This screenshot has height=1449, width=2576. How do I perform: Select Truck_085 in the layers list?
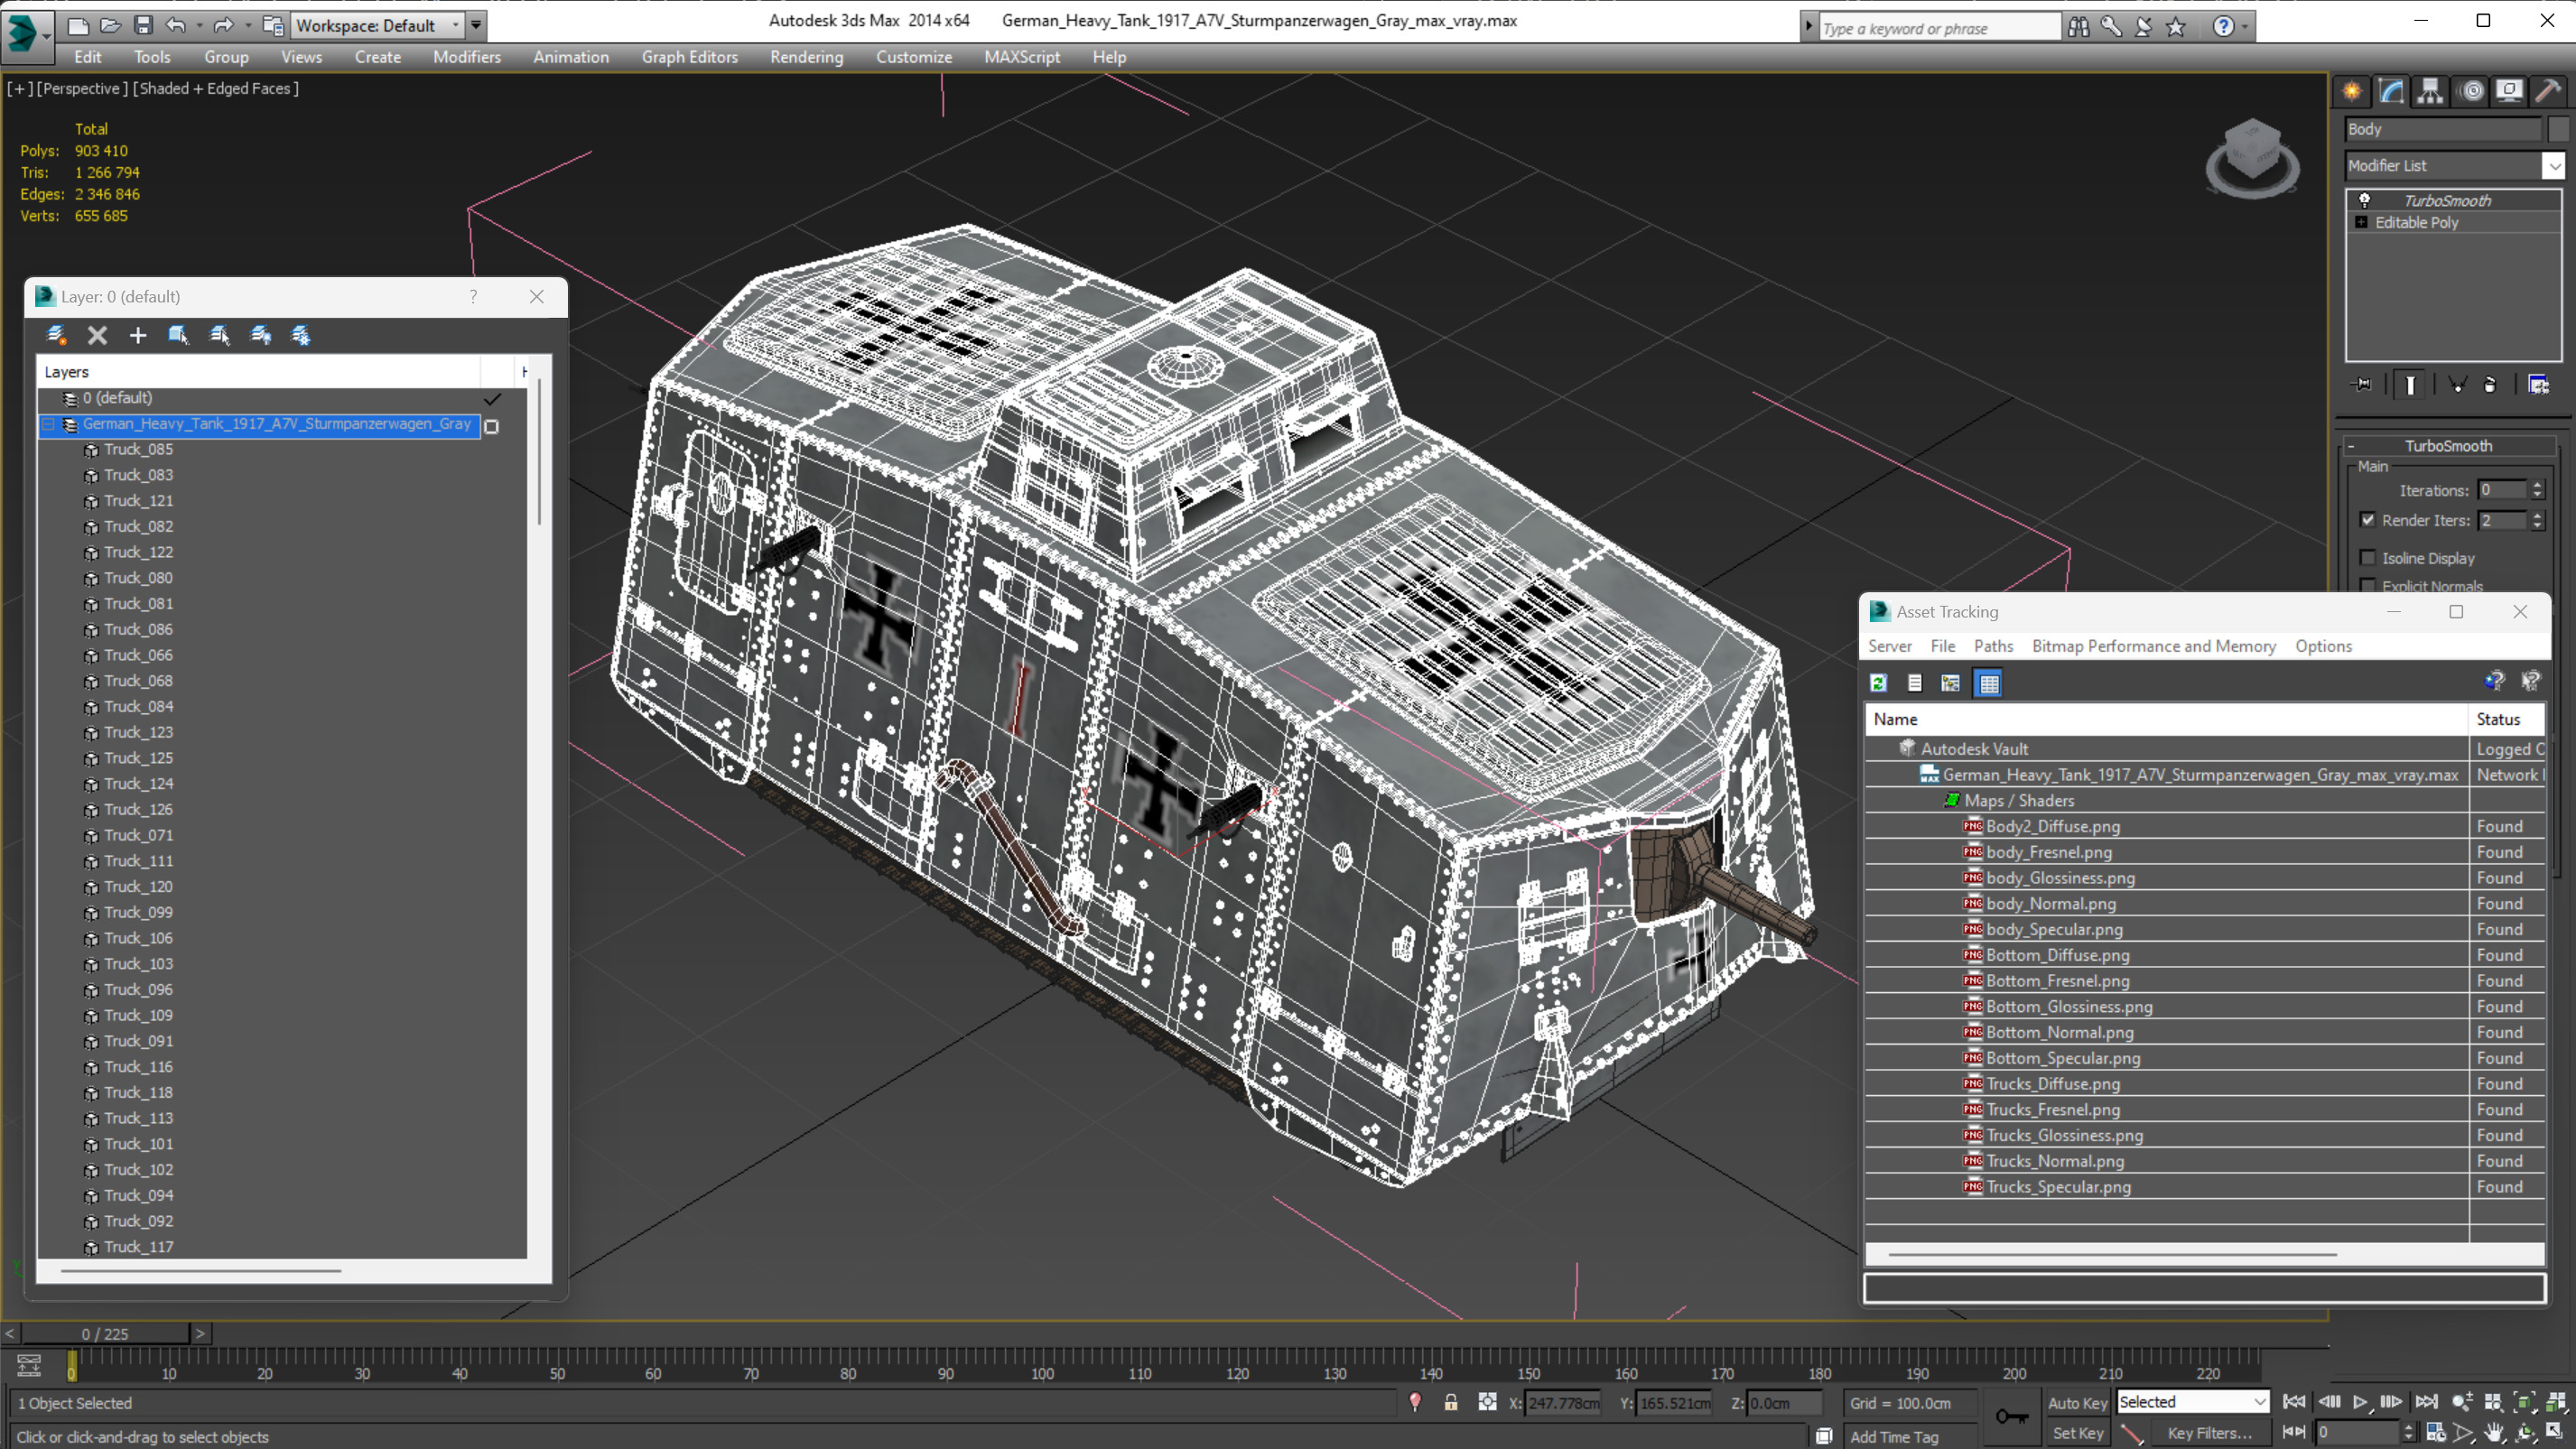[x=138, y=449]
